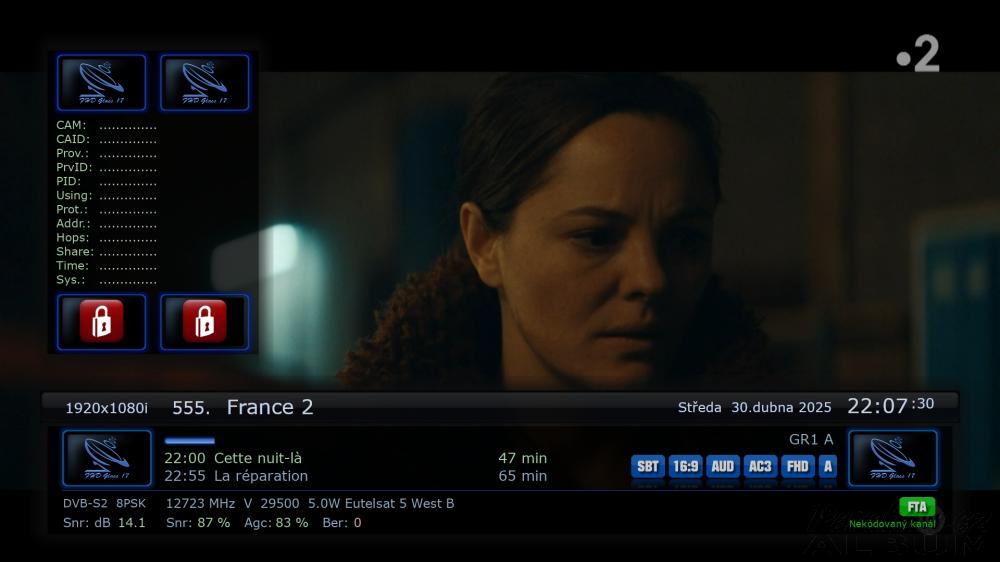The width and height of the screenshot is (1000, 562).
Task: Click the satellite picon below the clock
Action: tap(892, 458)
